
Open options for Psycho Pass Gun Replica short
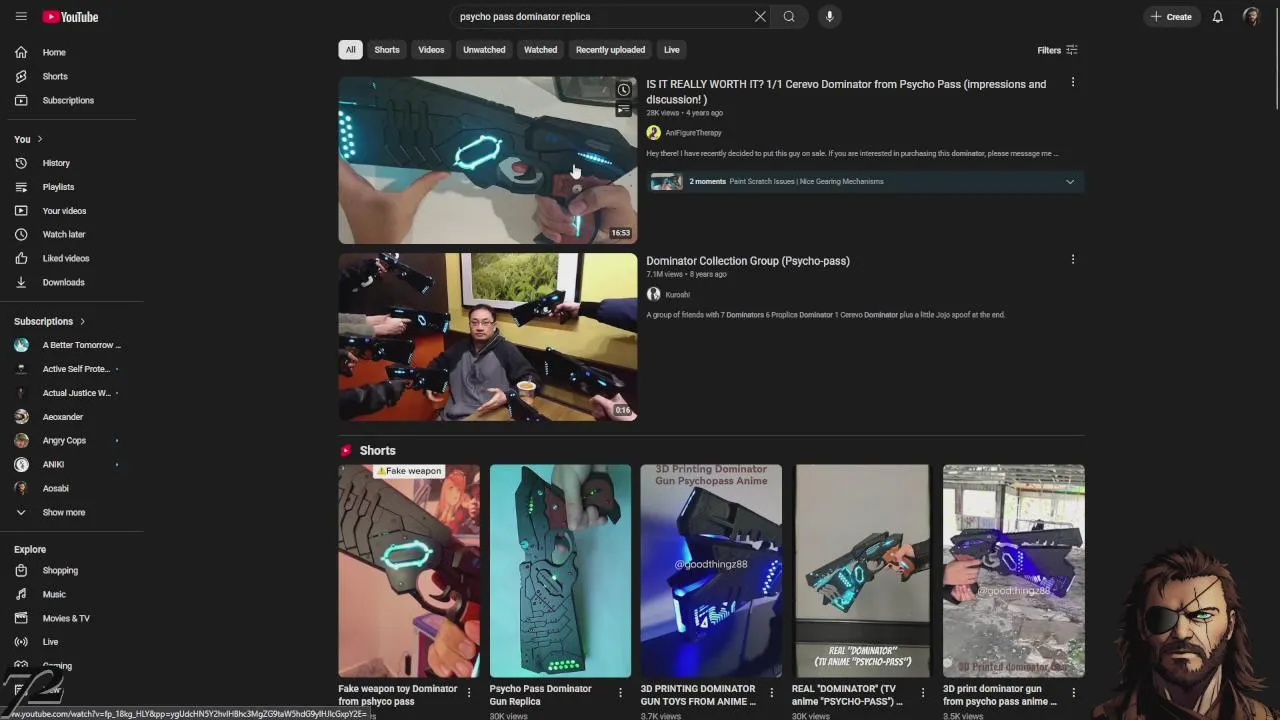620,692
